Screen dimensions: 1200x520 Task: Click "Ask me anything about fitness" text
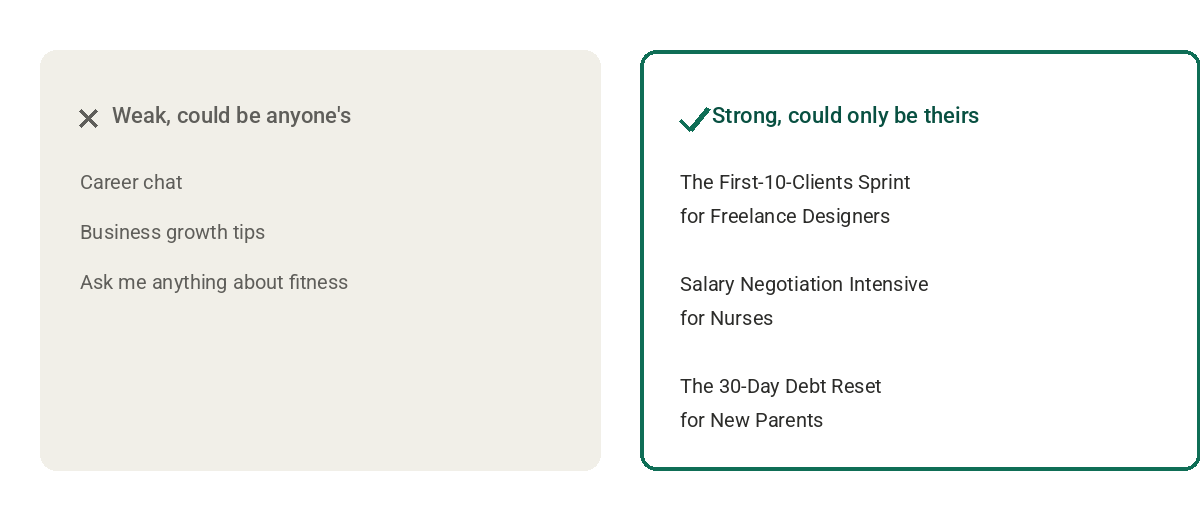[214, 282]
